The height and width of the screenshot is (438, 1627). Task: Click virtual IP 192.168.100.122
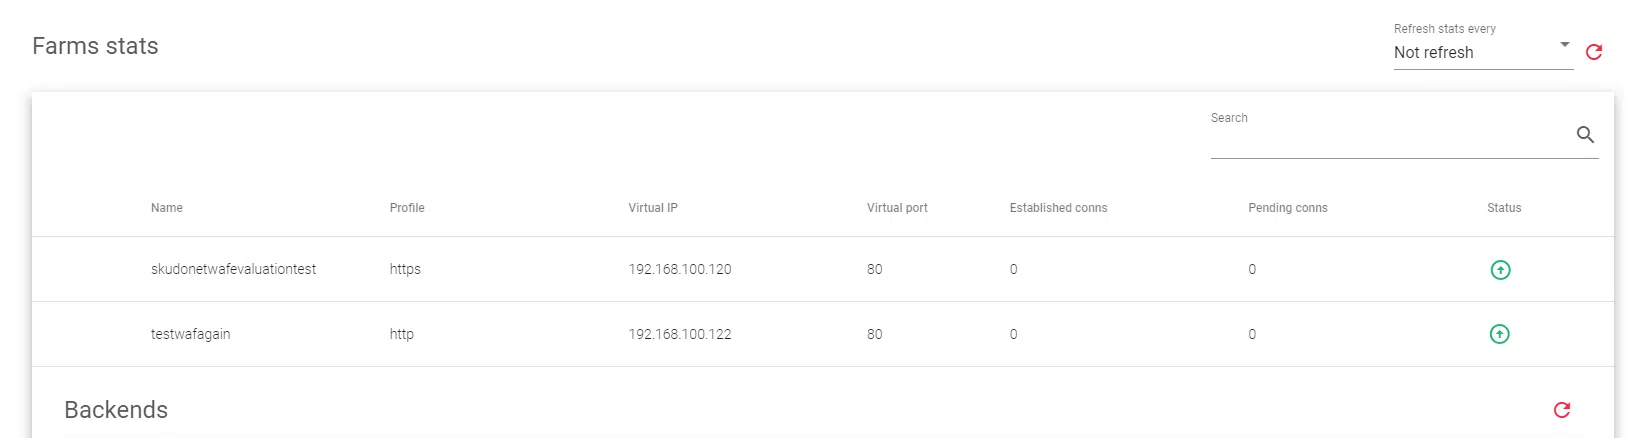pos(680,334)
